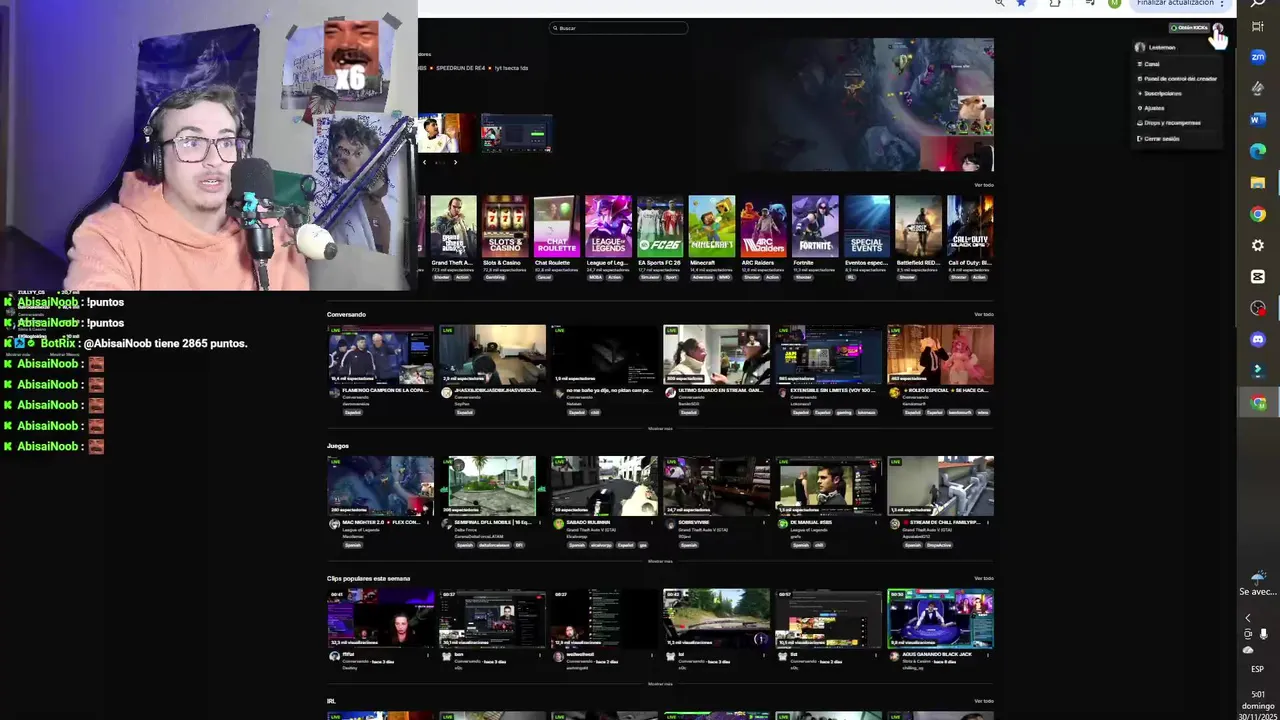Screen dimensions: 1280x720
Task: Go to previous featured stream arrow
Action: 424,162
